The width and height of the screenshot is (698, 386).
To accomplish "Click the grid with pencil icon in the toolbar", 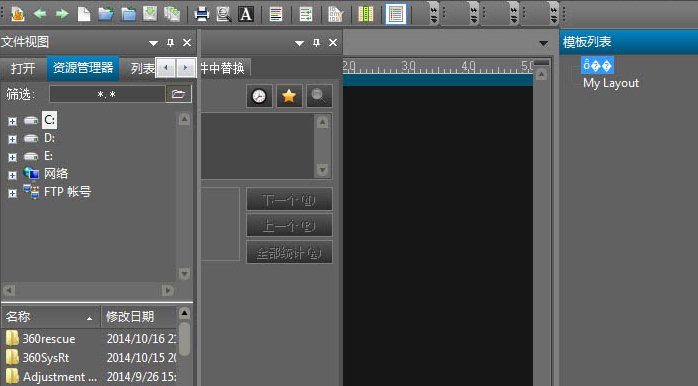I will 336,14.
